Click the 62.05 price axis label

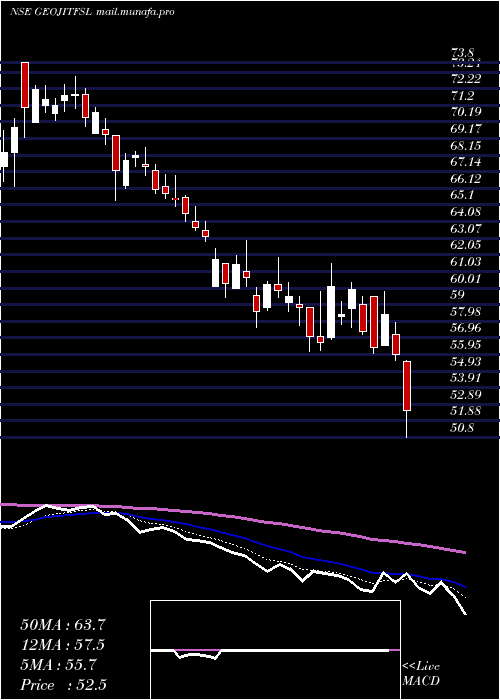coord(466,245)
